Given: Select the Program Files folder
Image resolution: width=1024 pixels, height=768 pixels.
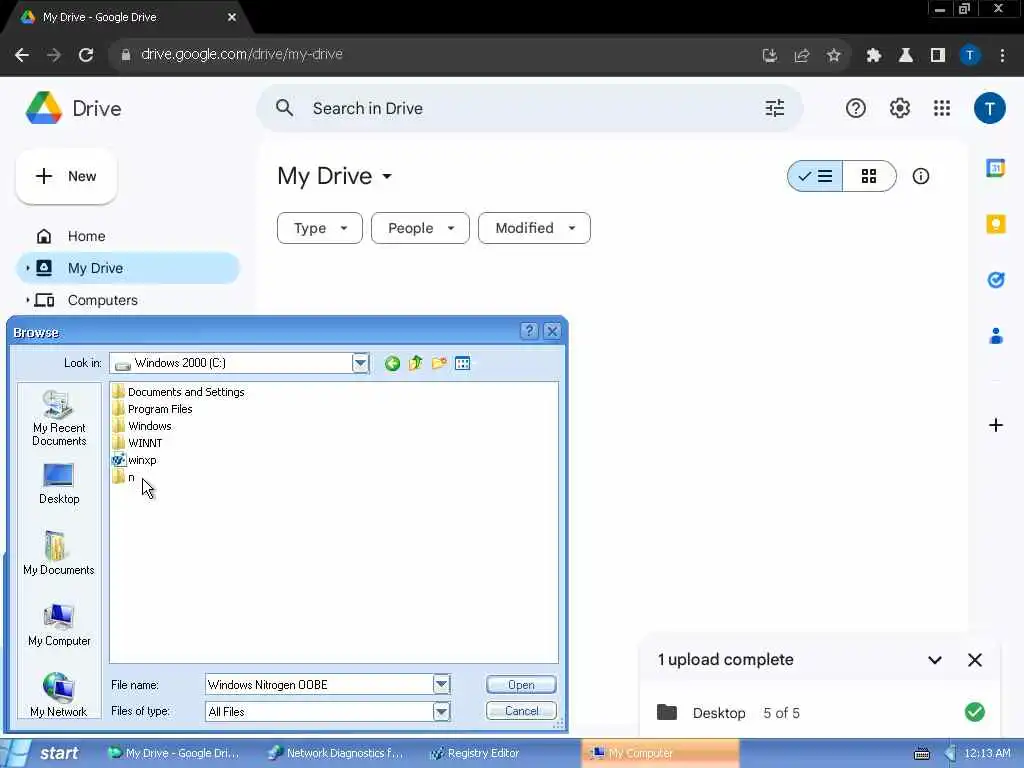Looking at the screenshot, I should click(152, 409).
